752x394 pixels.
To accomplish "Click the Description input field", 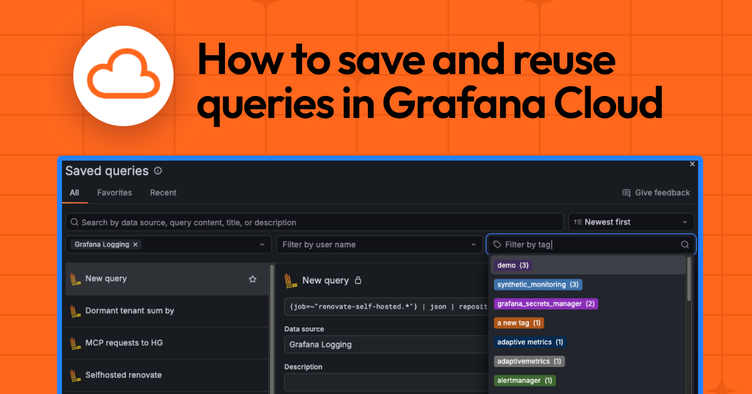I will (x=386, y=382).
